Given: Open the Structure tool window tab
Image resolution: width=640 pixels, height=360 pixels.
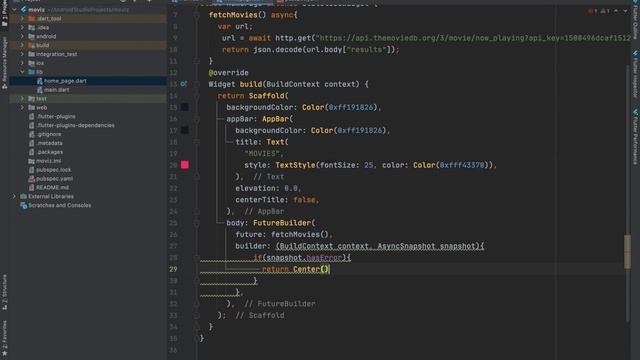Looking at the screenshot, I should 4,292.
